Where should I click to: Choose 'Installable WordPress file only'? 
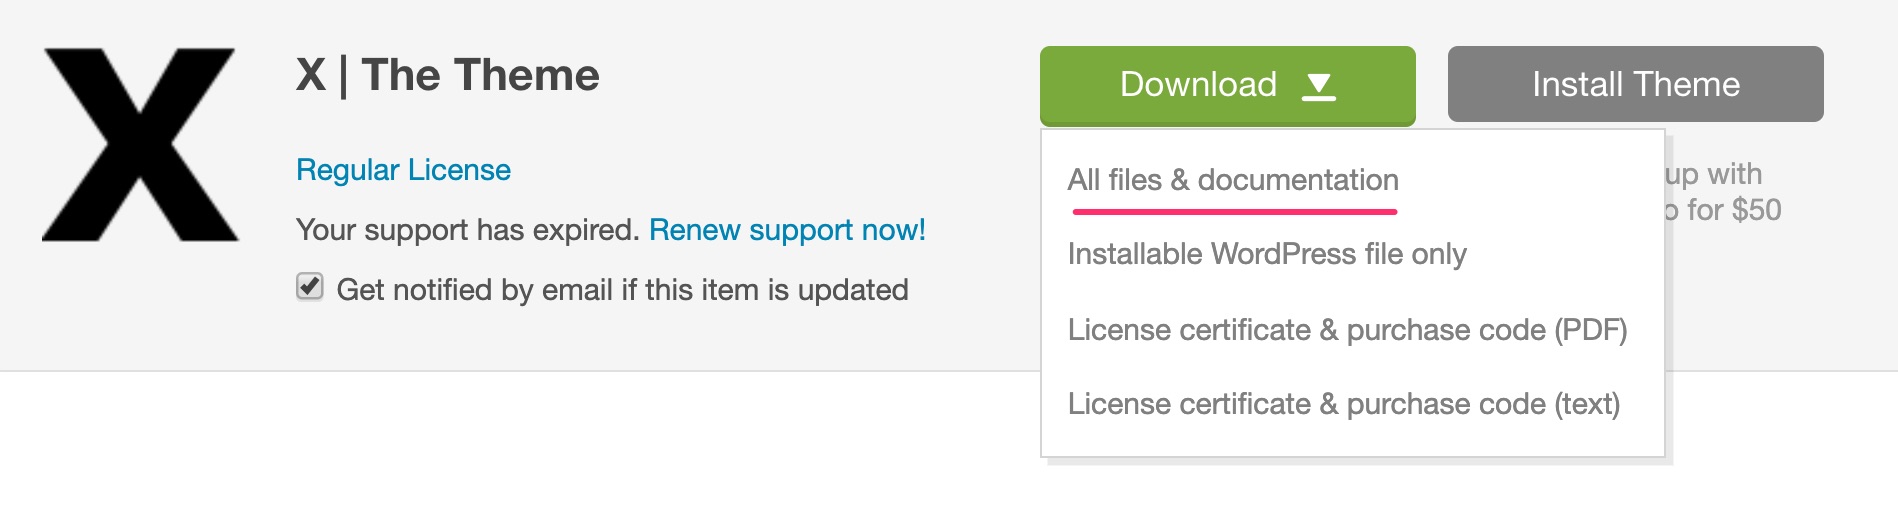pyautogui.click(x=1267, y=254)
